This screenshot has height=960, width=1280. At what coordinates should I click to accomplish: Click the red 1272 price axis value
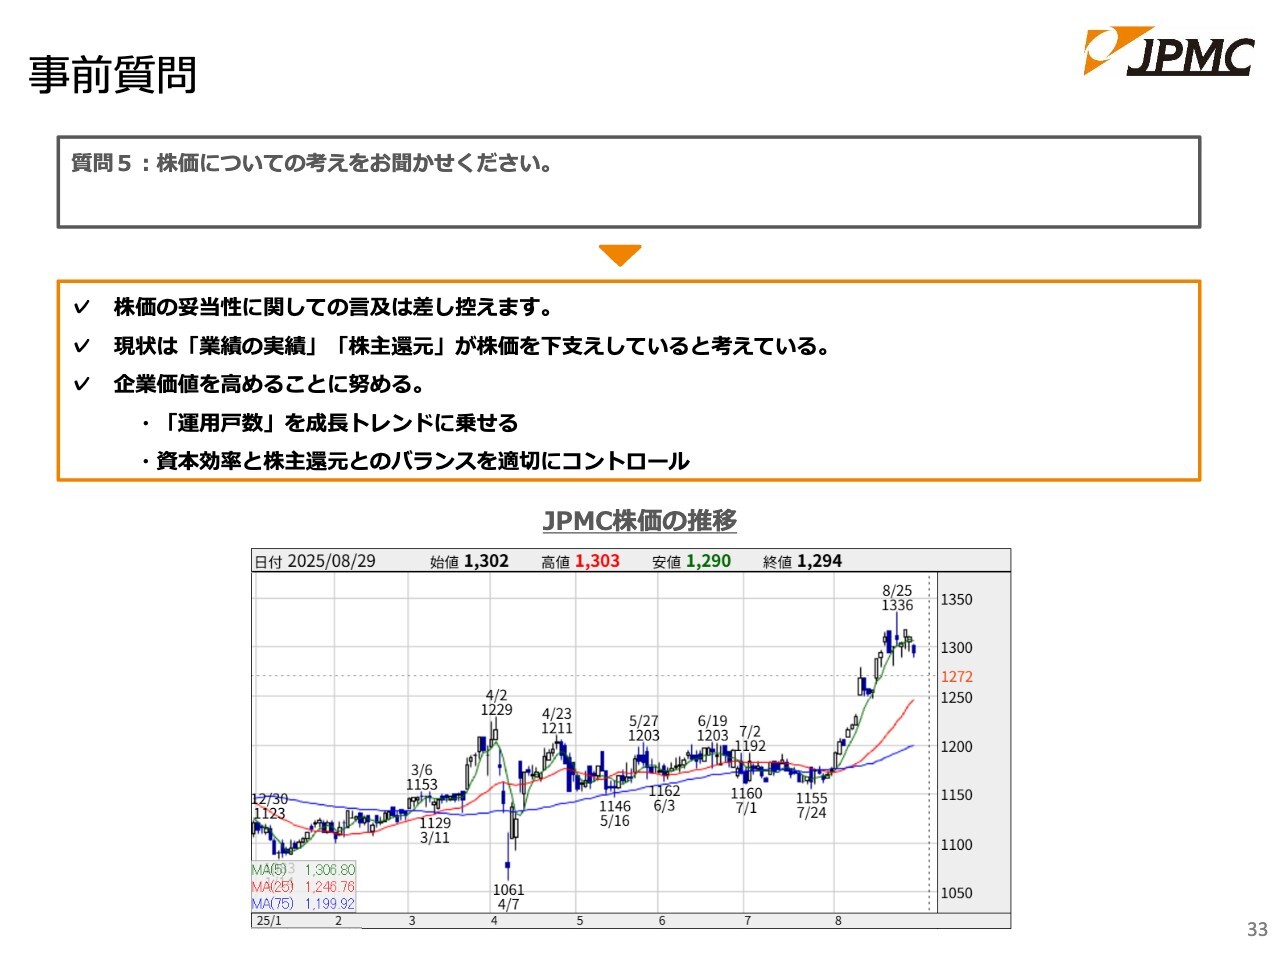click(956, 677)
